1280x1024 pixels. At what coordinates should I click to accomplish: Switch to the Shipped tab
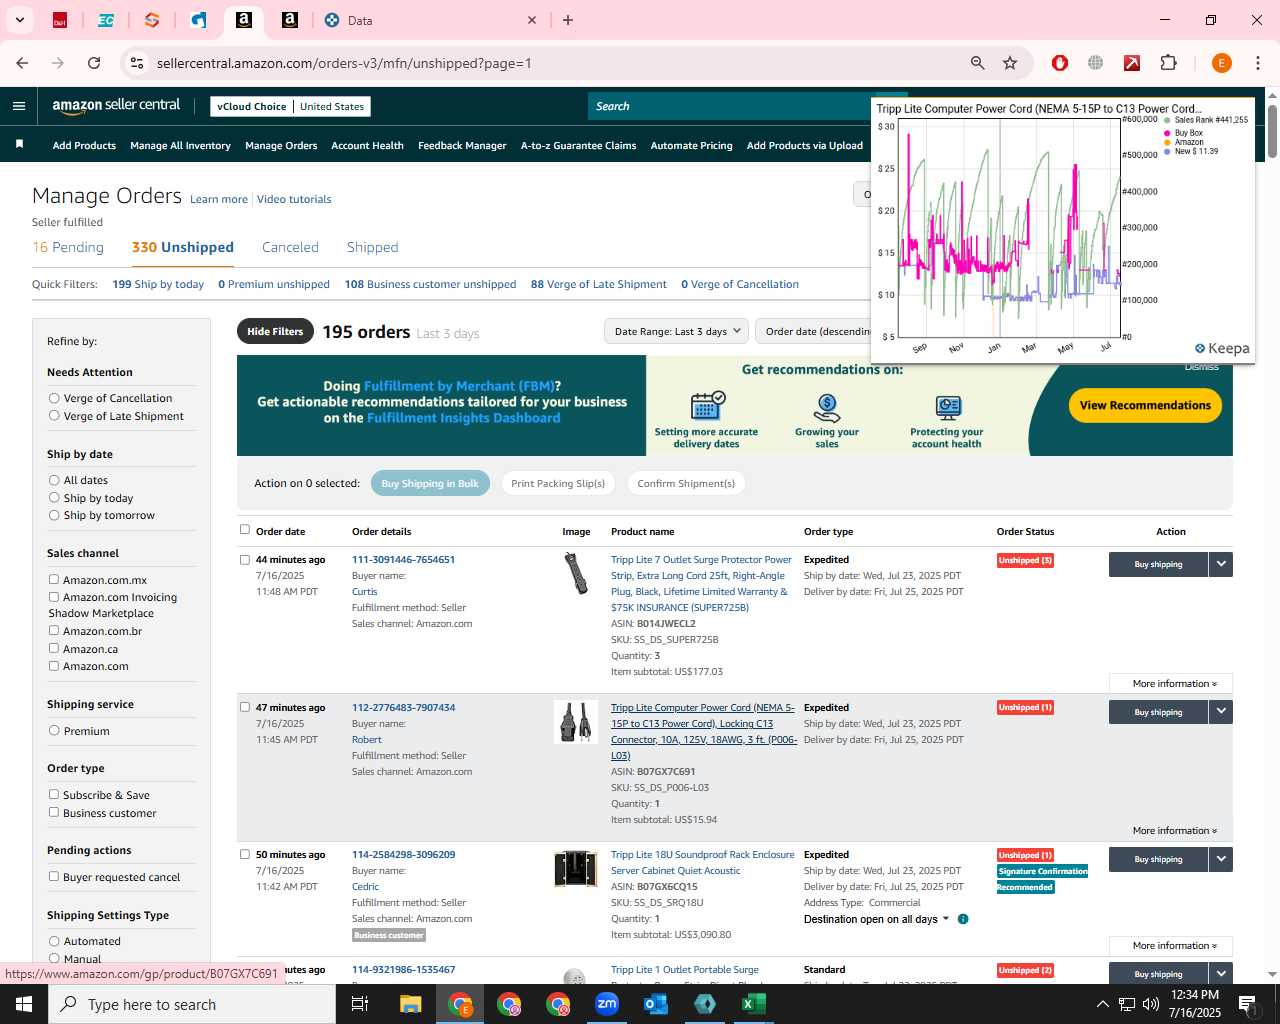[372, 247]
